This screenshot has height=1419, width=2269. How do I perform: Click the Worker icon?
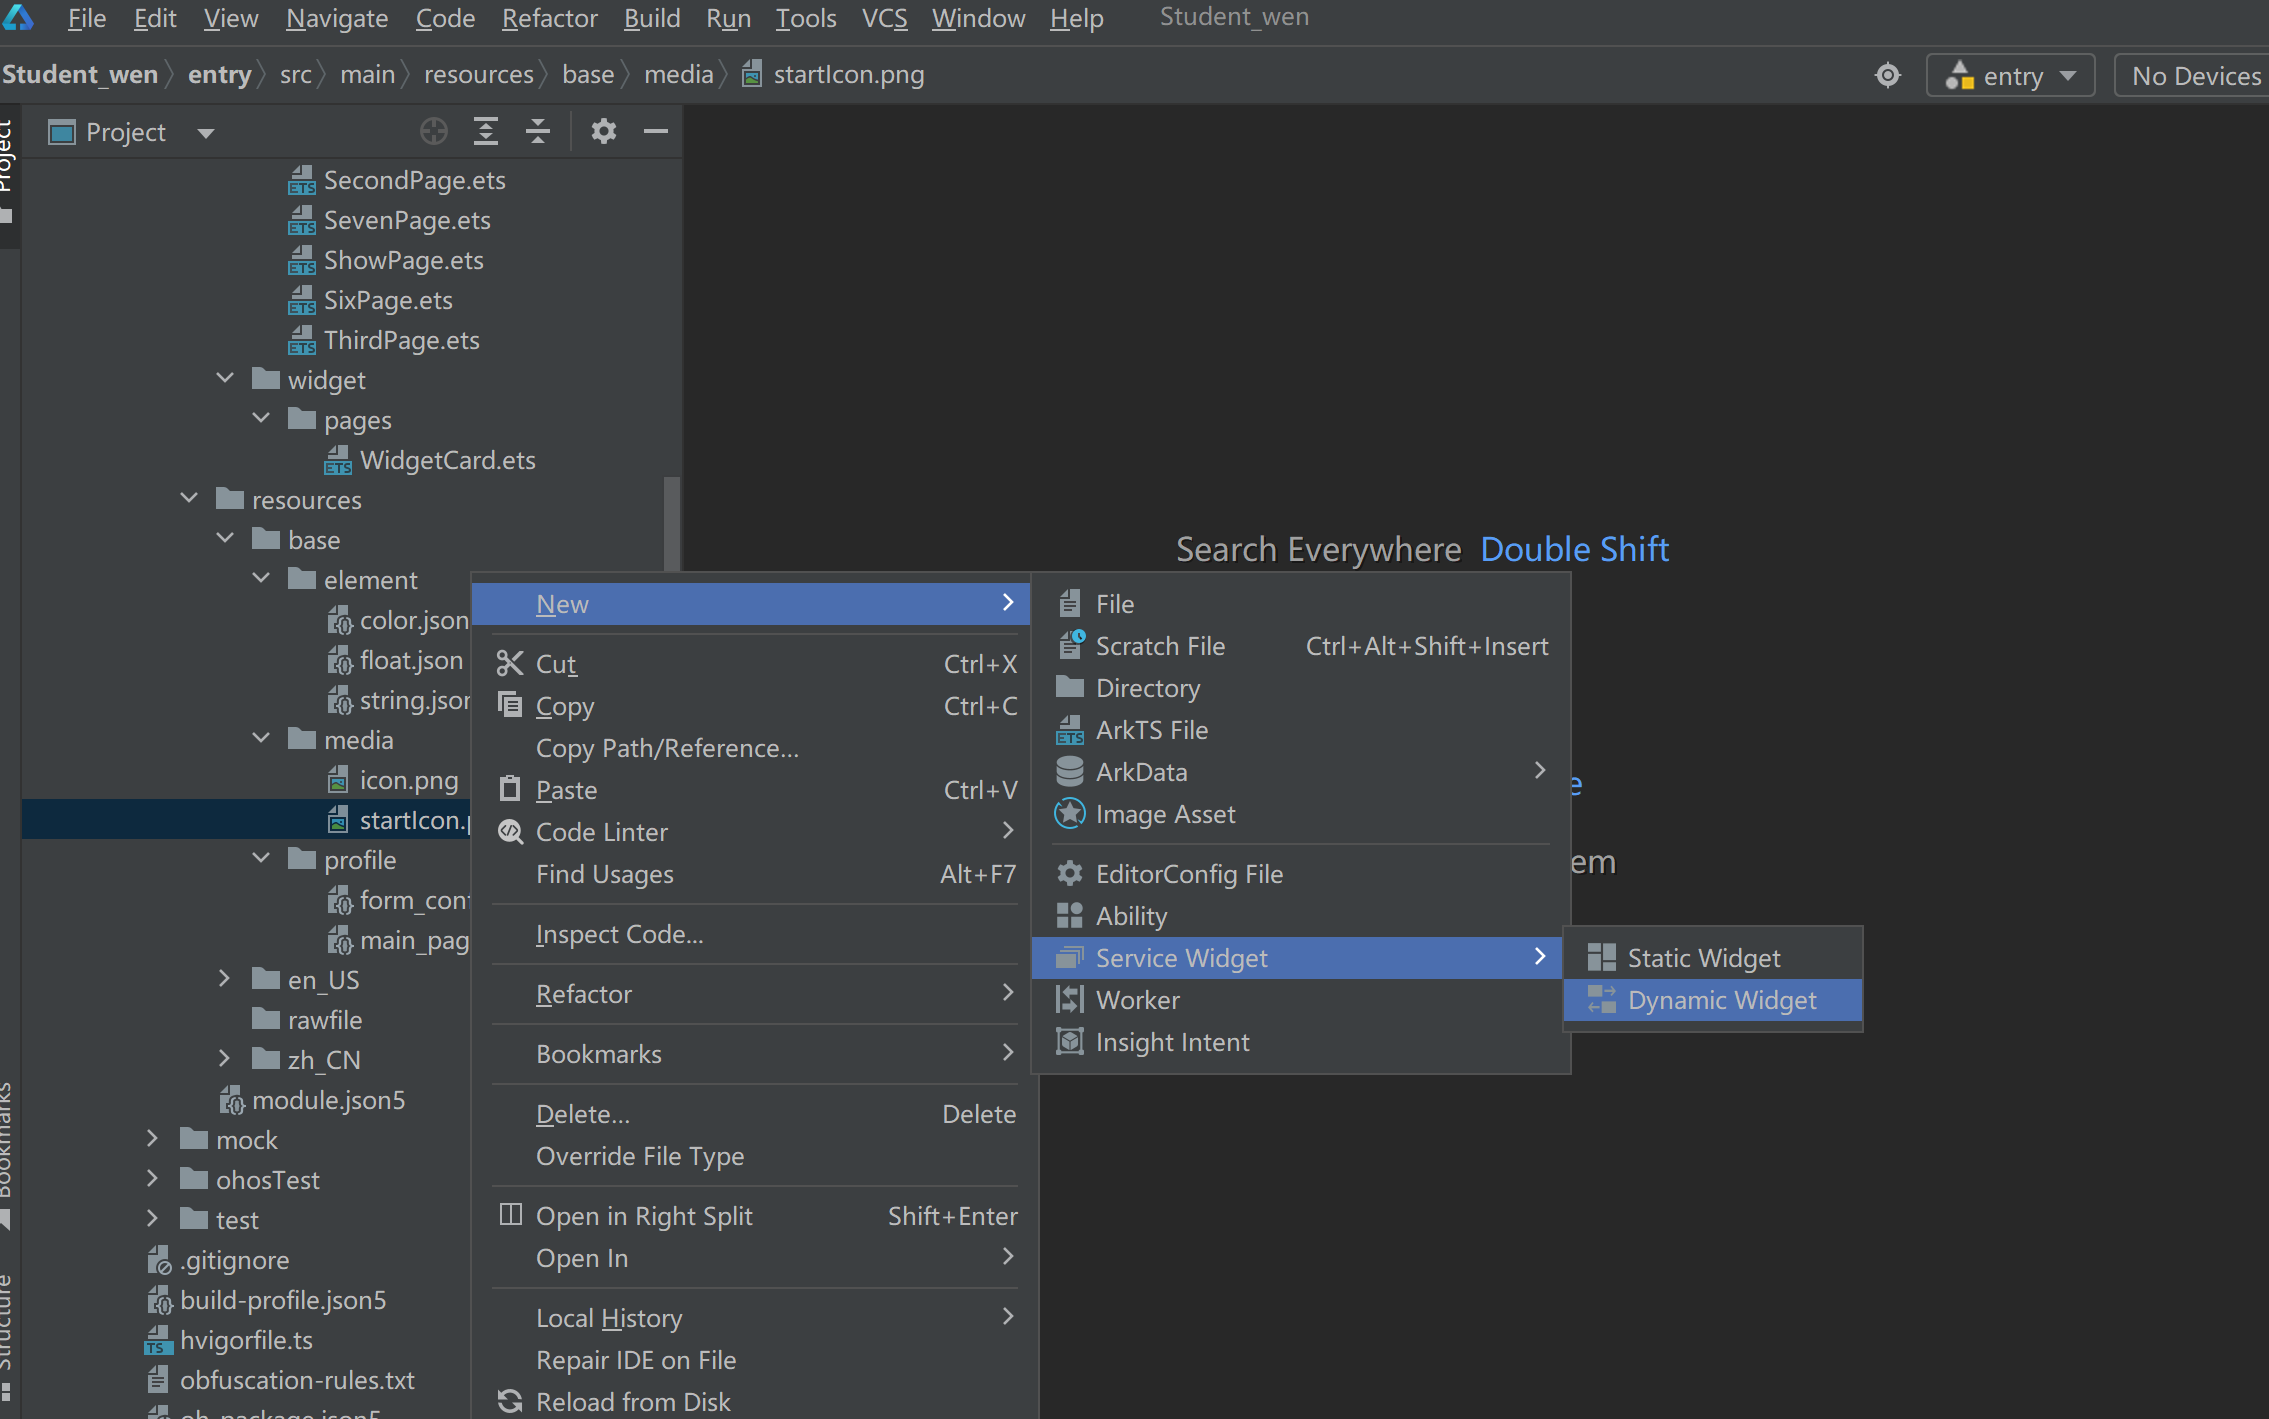point(1069,999)
